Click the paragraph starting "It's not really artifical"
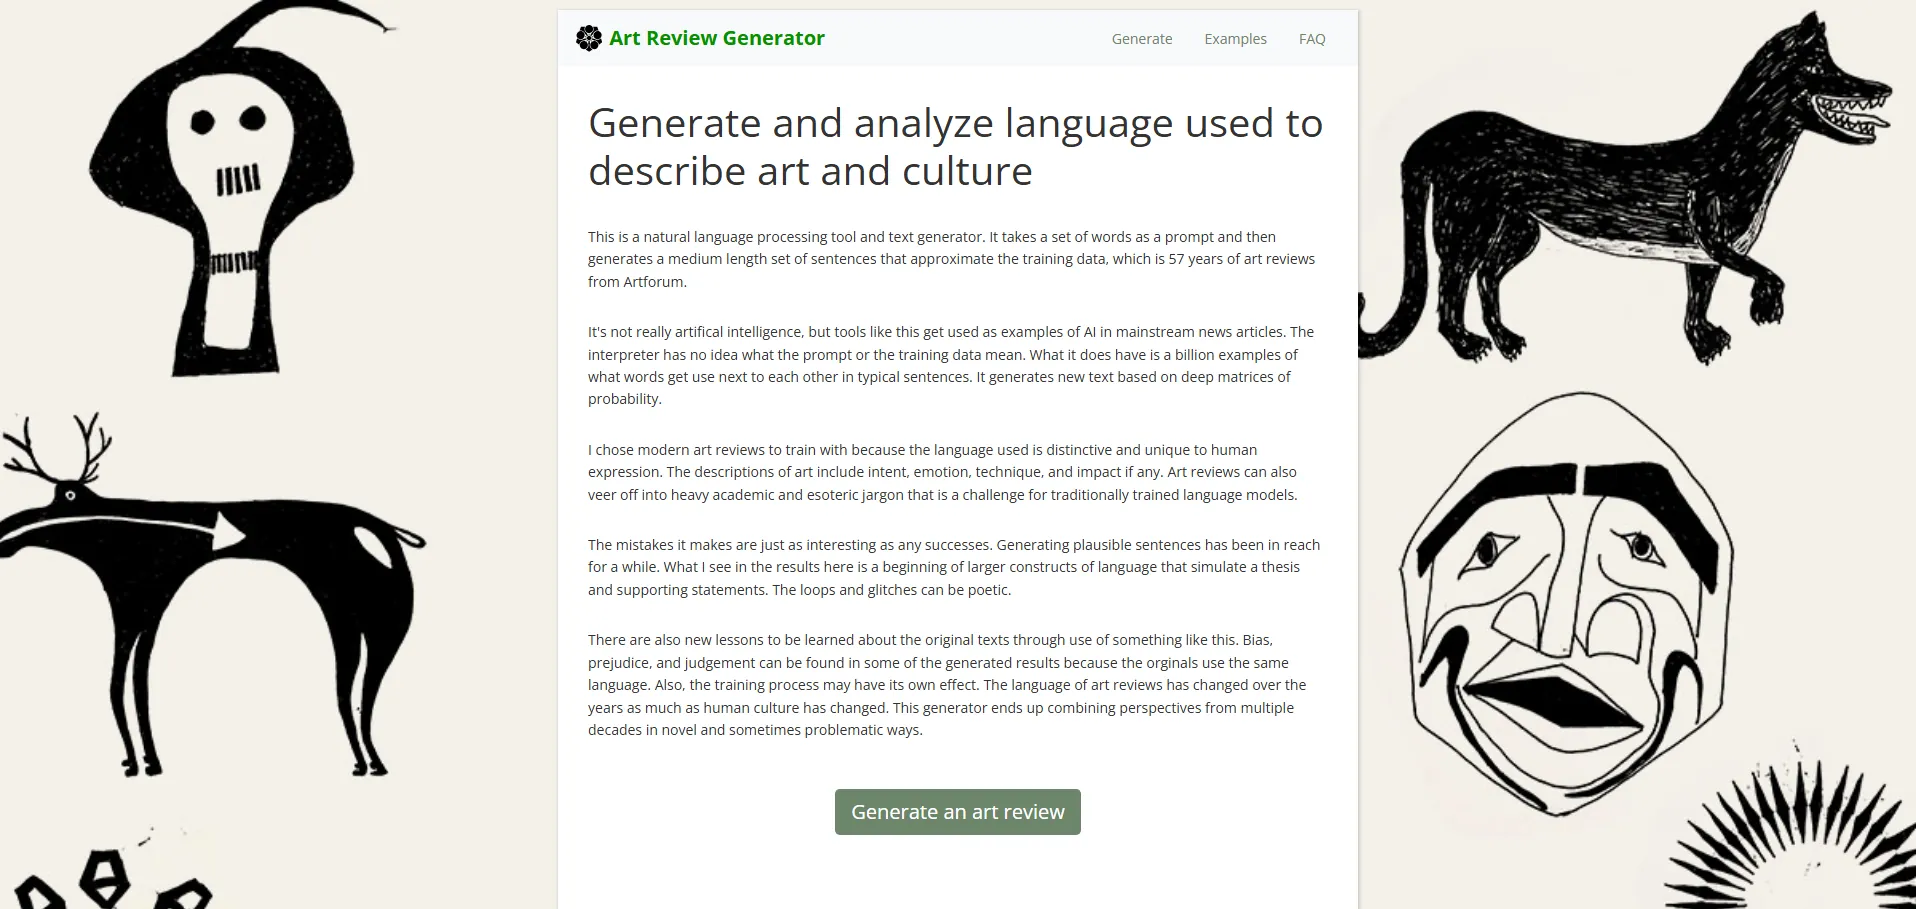1916x909 pixels. click(x=950, y=365)
